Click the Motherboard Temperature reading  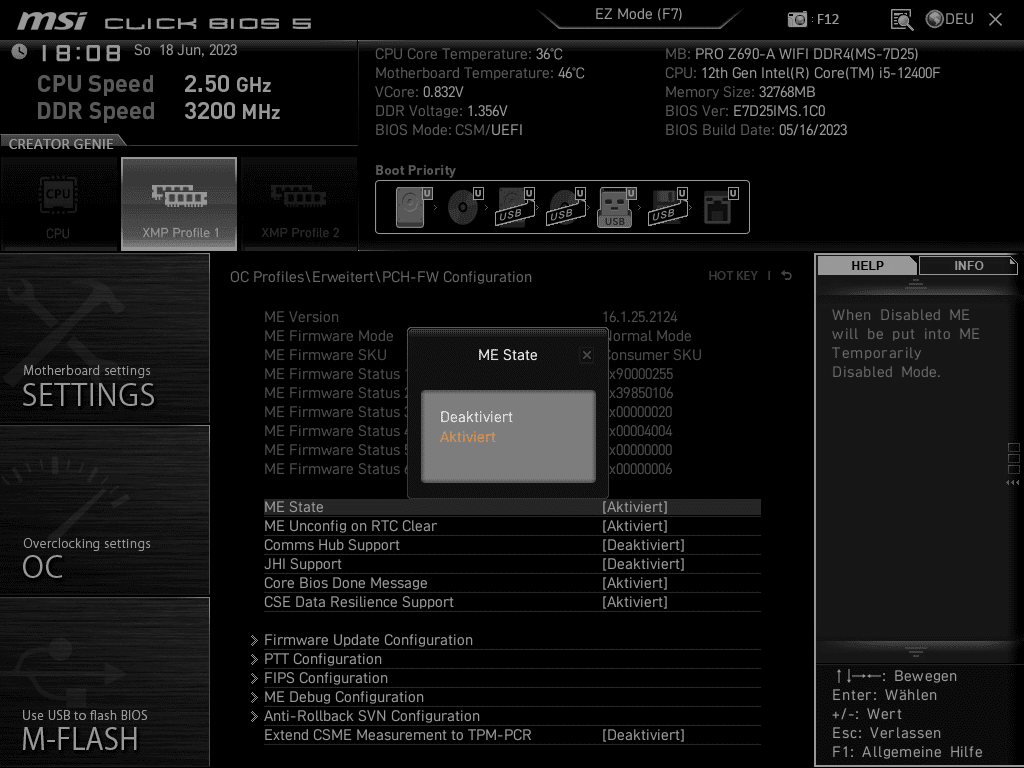point(479,73)
